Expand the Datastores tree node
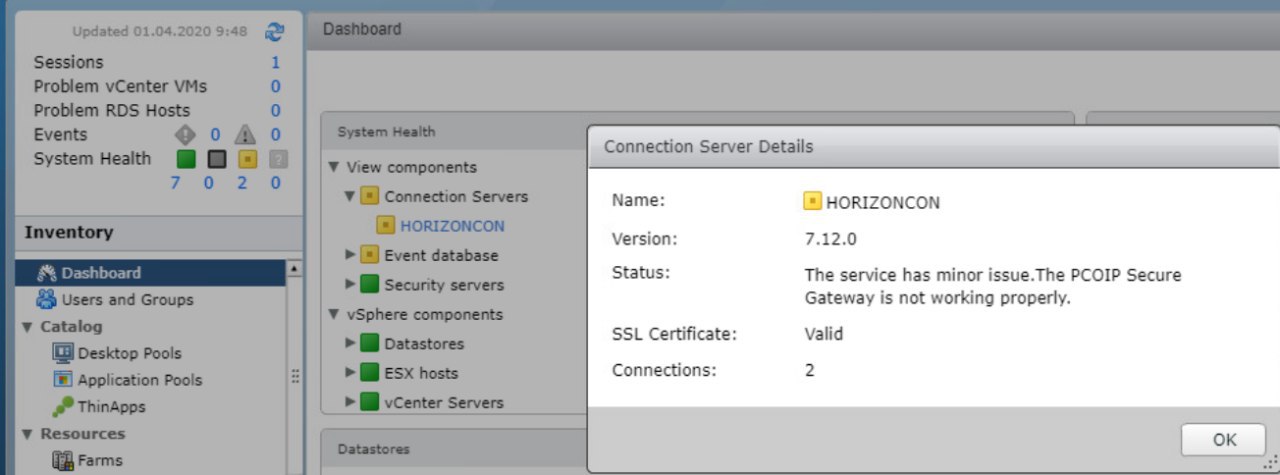 (x=350, y=343)
